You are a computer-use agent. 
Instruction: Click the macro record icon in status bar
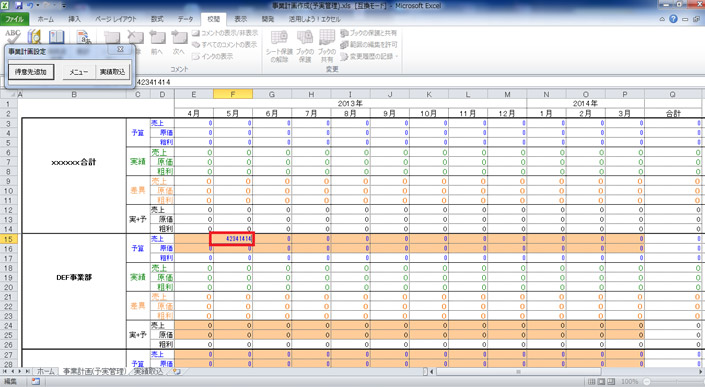pyautogui.click(x=36, y=382)
